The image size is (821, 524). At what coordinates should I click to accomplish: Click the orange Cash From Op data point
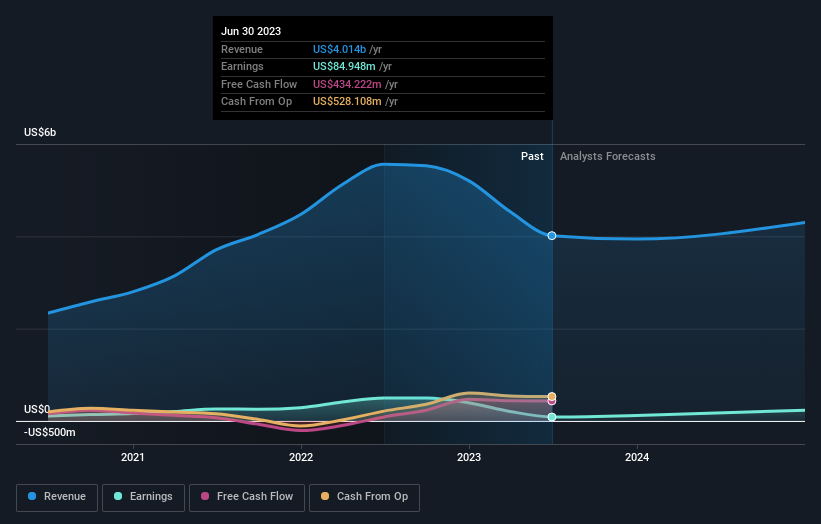[x=552, y=396]
